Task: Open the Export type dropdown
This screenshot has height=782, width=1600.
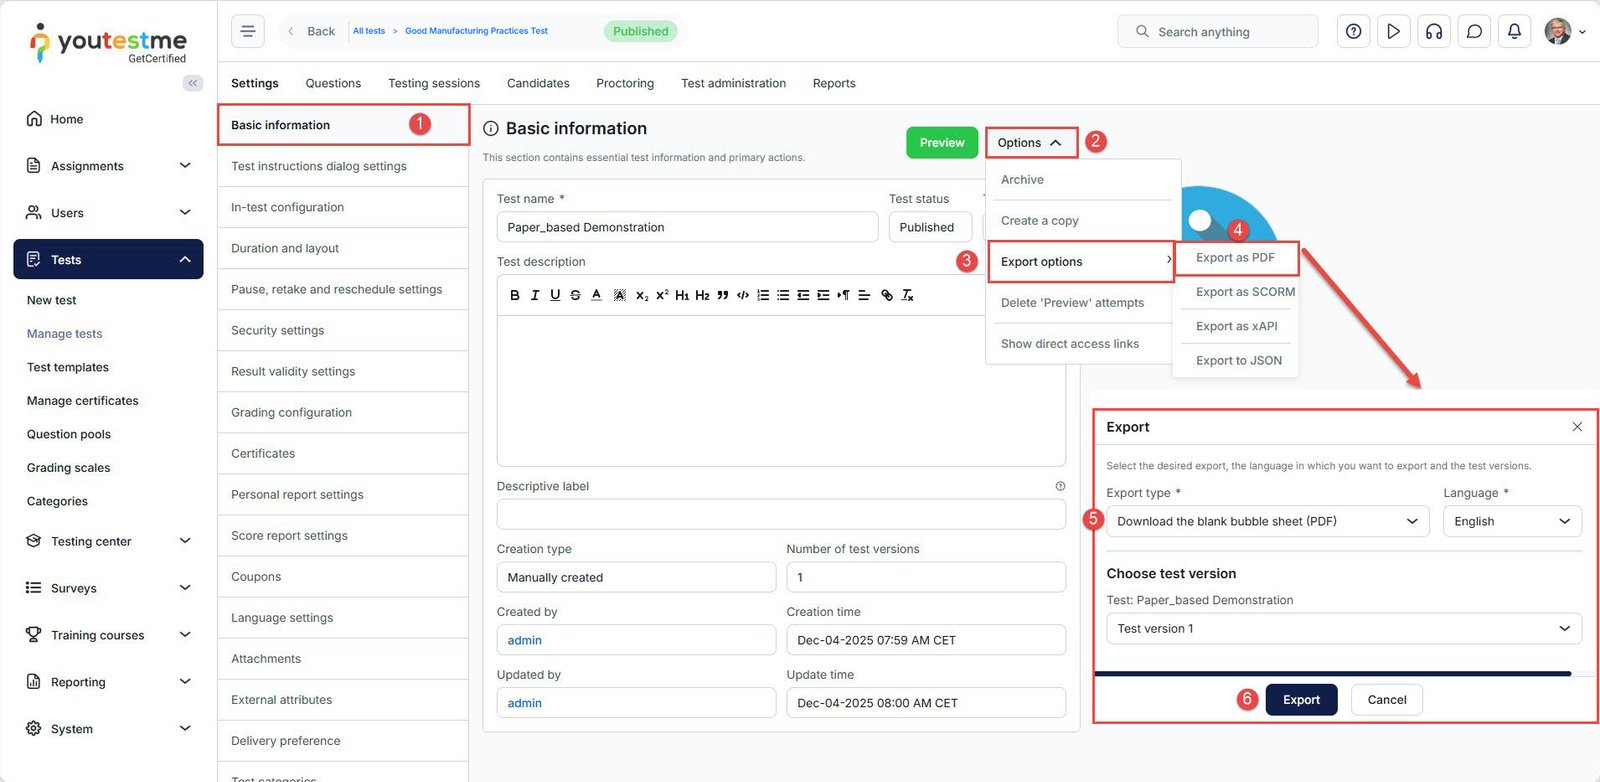Action: tap(1267, 521)
